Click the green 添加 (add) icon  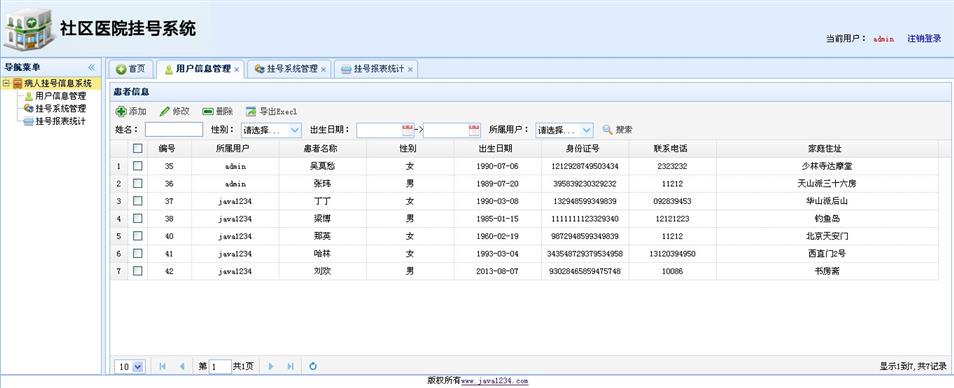click(121, 112)
